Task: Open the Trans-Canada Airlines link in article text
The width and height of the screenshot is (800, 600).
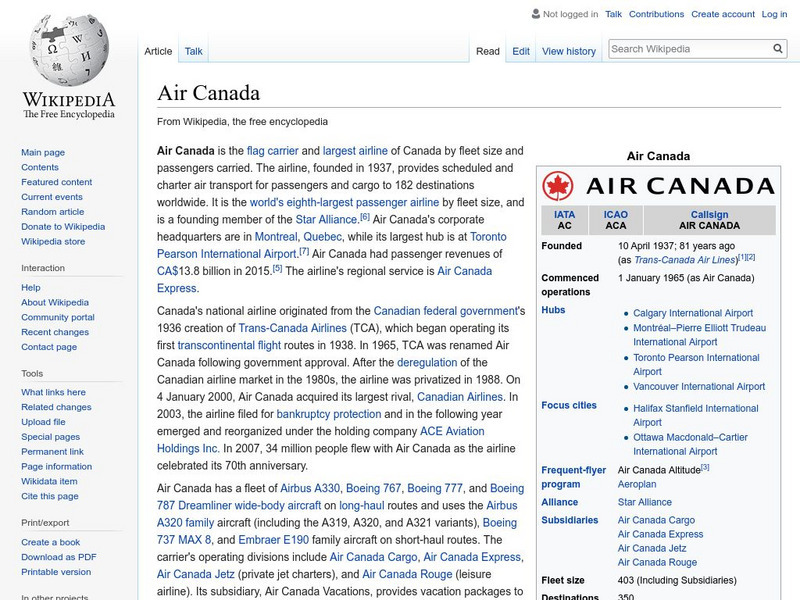Action: coord(292,328)
